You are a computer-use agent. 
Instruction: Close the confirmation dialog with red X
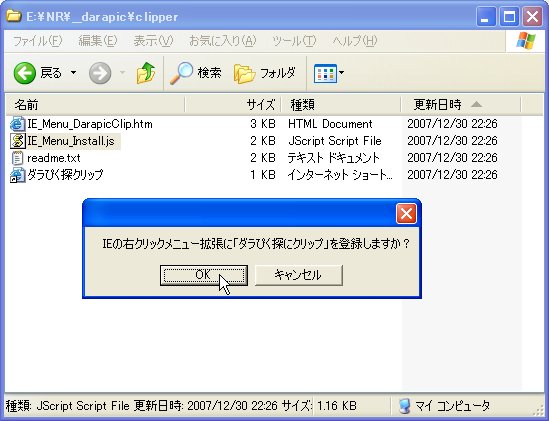[406, 213]
